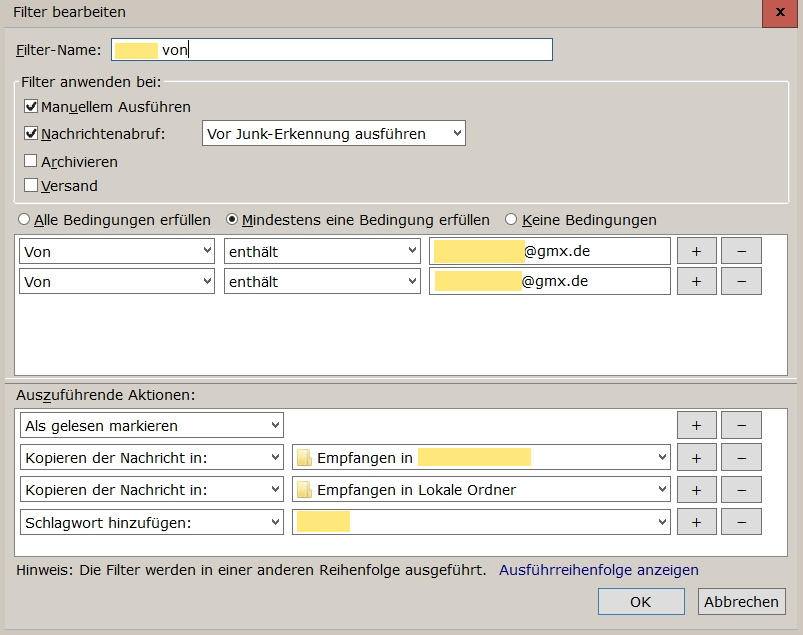Open 'Vor Junk-Erkennung ausführen' dropdown

coord(333,134)
